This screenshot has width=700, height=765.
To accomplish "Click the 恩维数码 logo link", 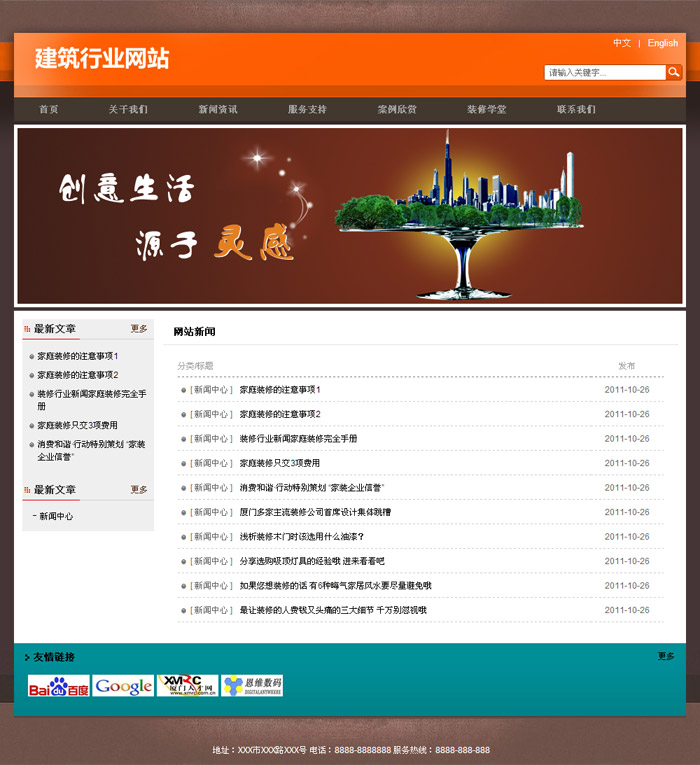I will point(252,686).
